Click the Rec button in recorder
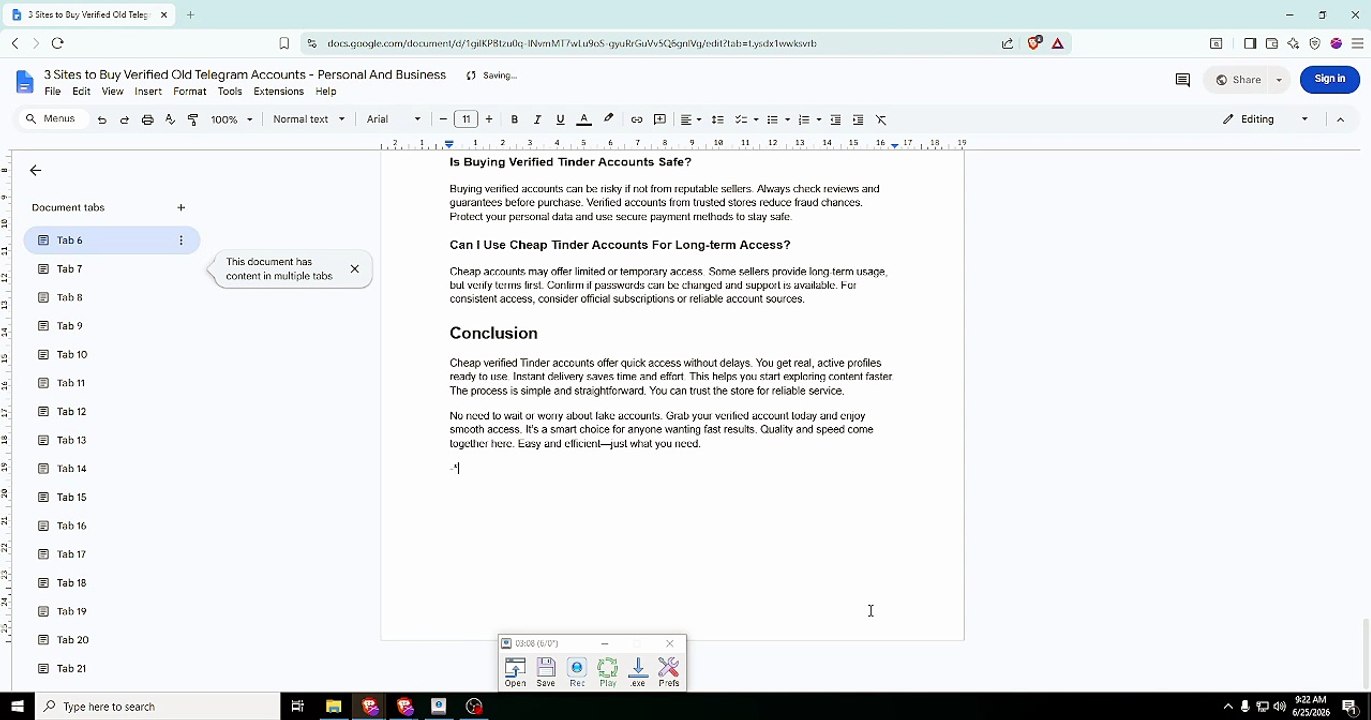1371x720 pixels. click(x=577, y=672)
